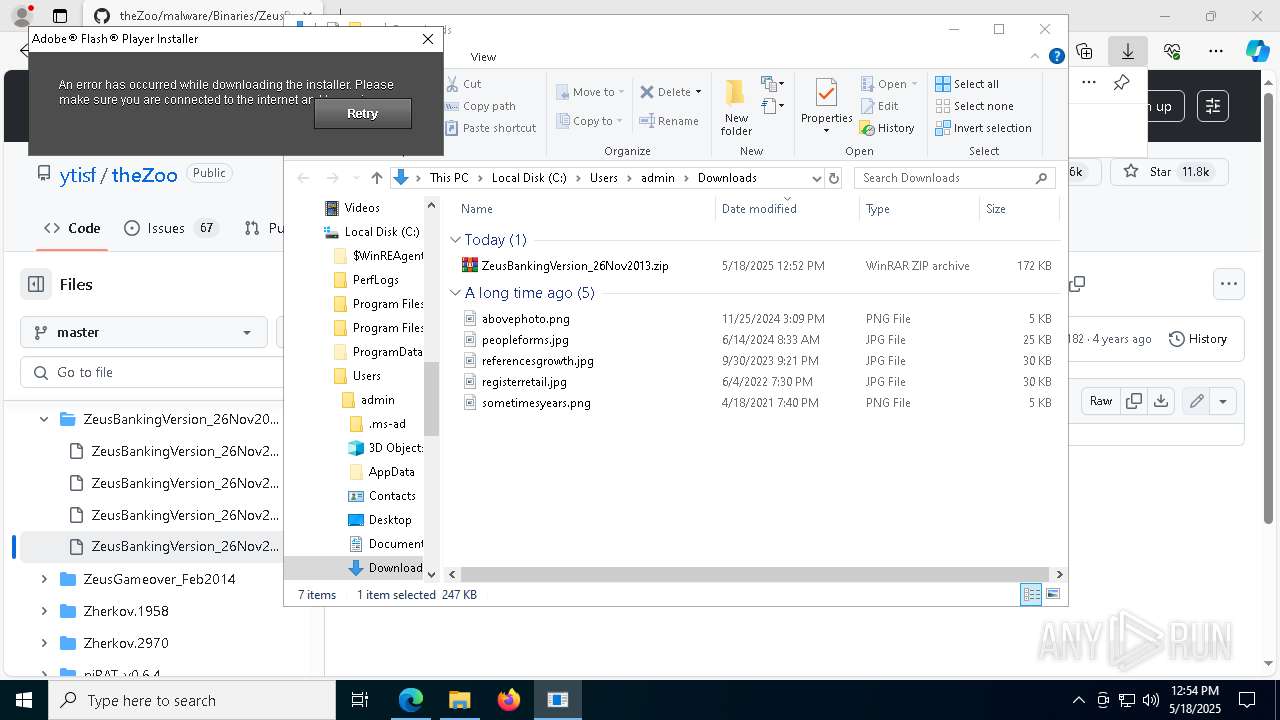This screenshot has width=1280, height=720.
Task: Click the Copy path ribbon command
Action: coord(480,106)
